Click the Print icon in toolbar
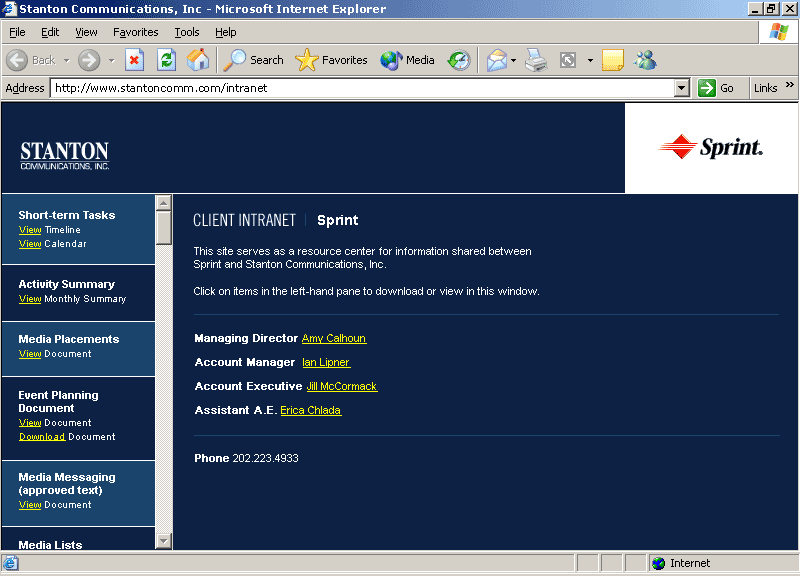Viewport: 800px width, 576px height. tap(537, 60)
